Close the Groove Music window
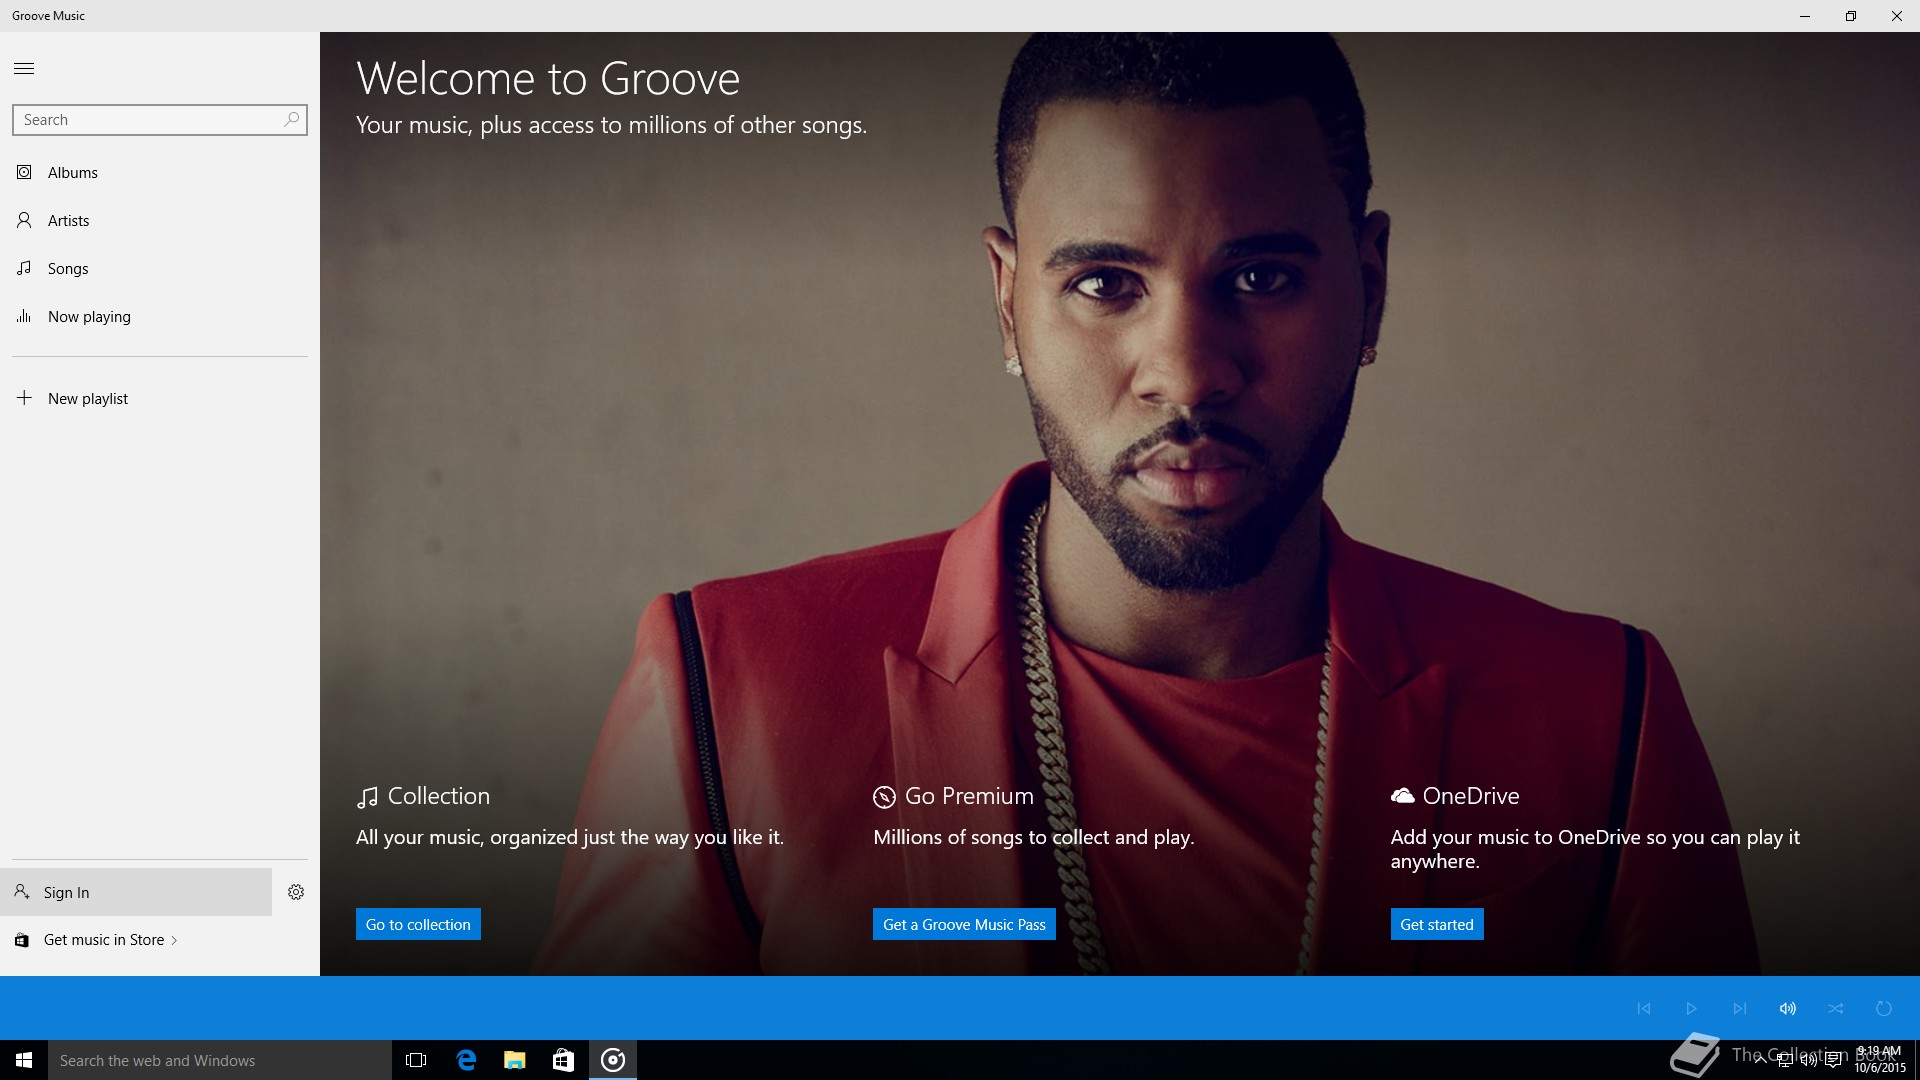The height and width of the screenshot is (1080, 1920). pyautogui.click(x=1897, y=16)
